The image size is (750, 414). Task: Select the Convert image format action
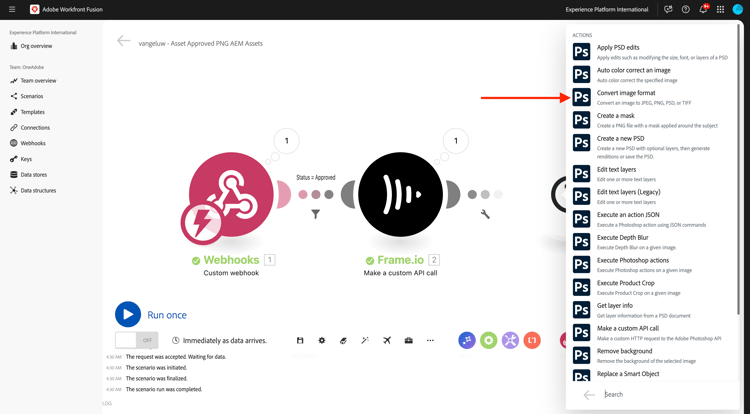[652, 97]
